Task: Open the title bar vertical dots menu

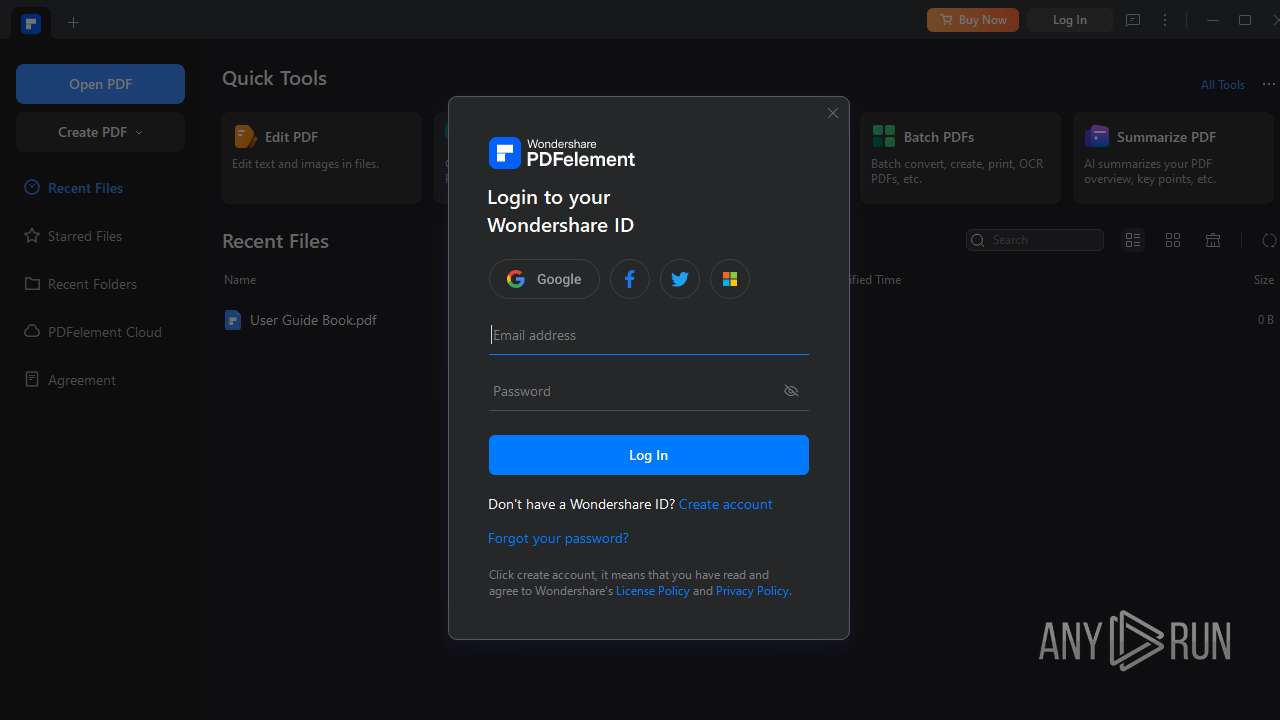Action: point(1165,20)
